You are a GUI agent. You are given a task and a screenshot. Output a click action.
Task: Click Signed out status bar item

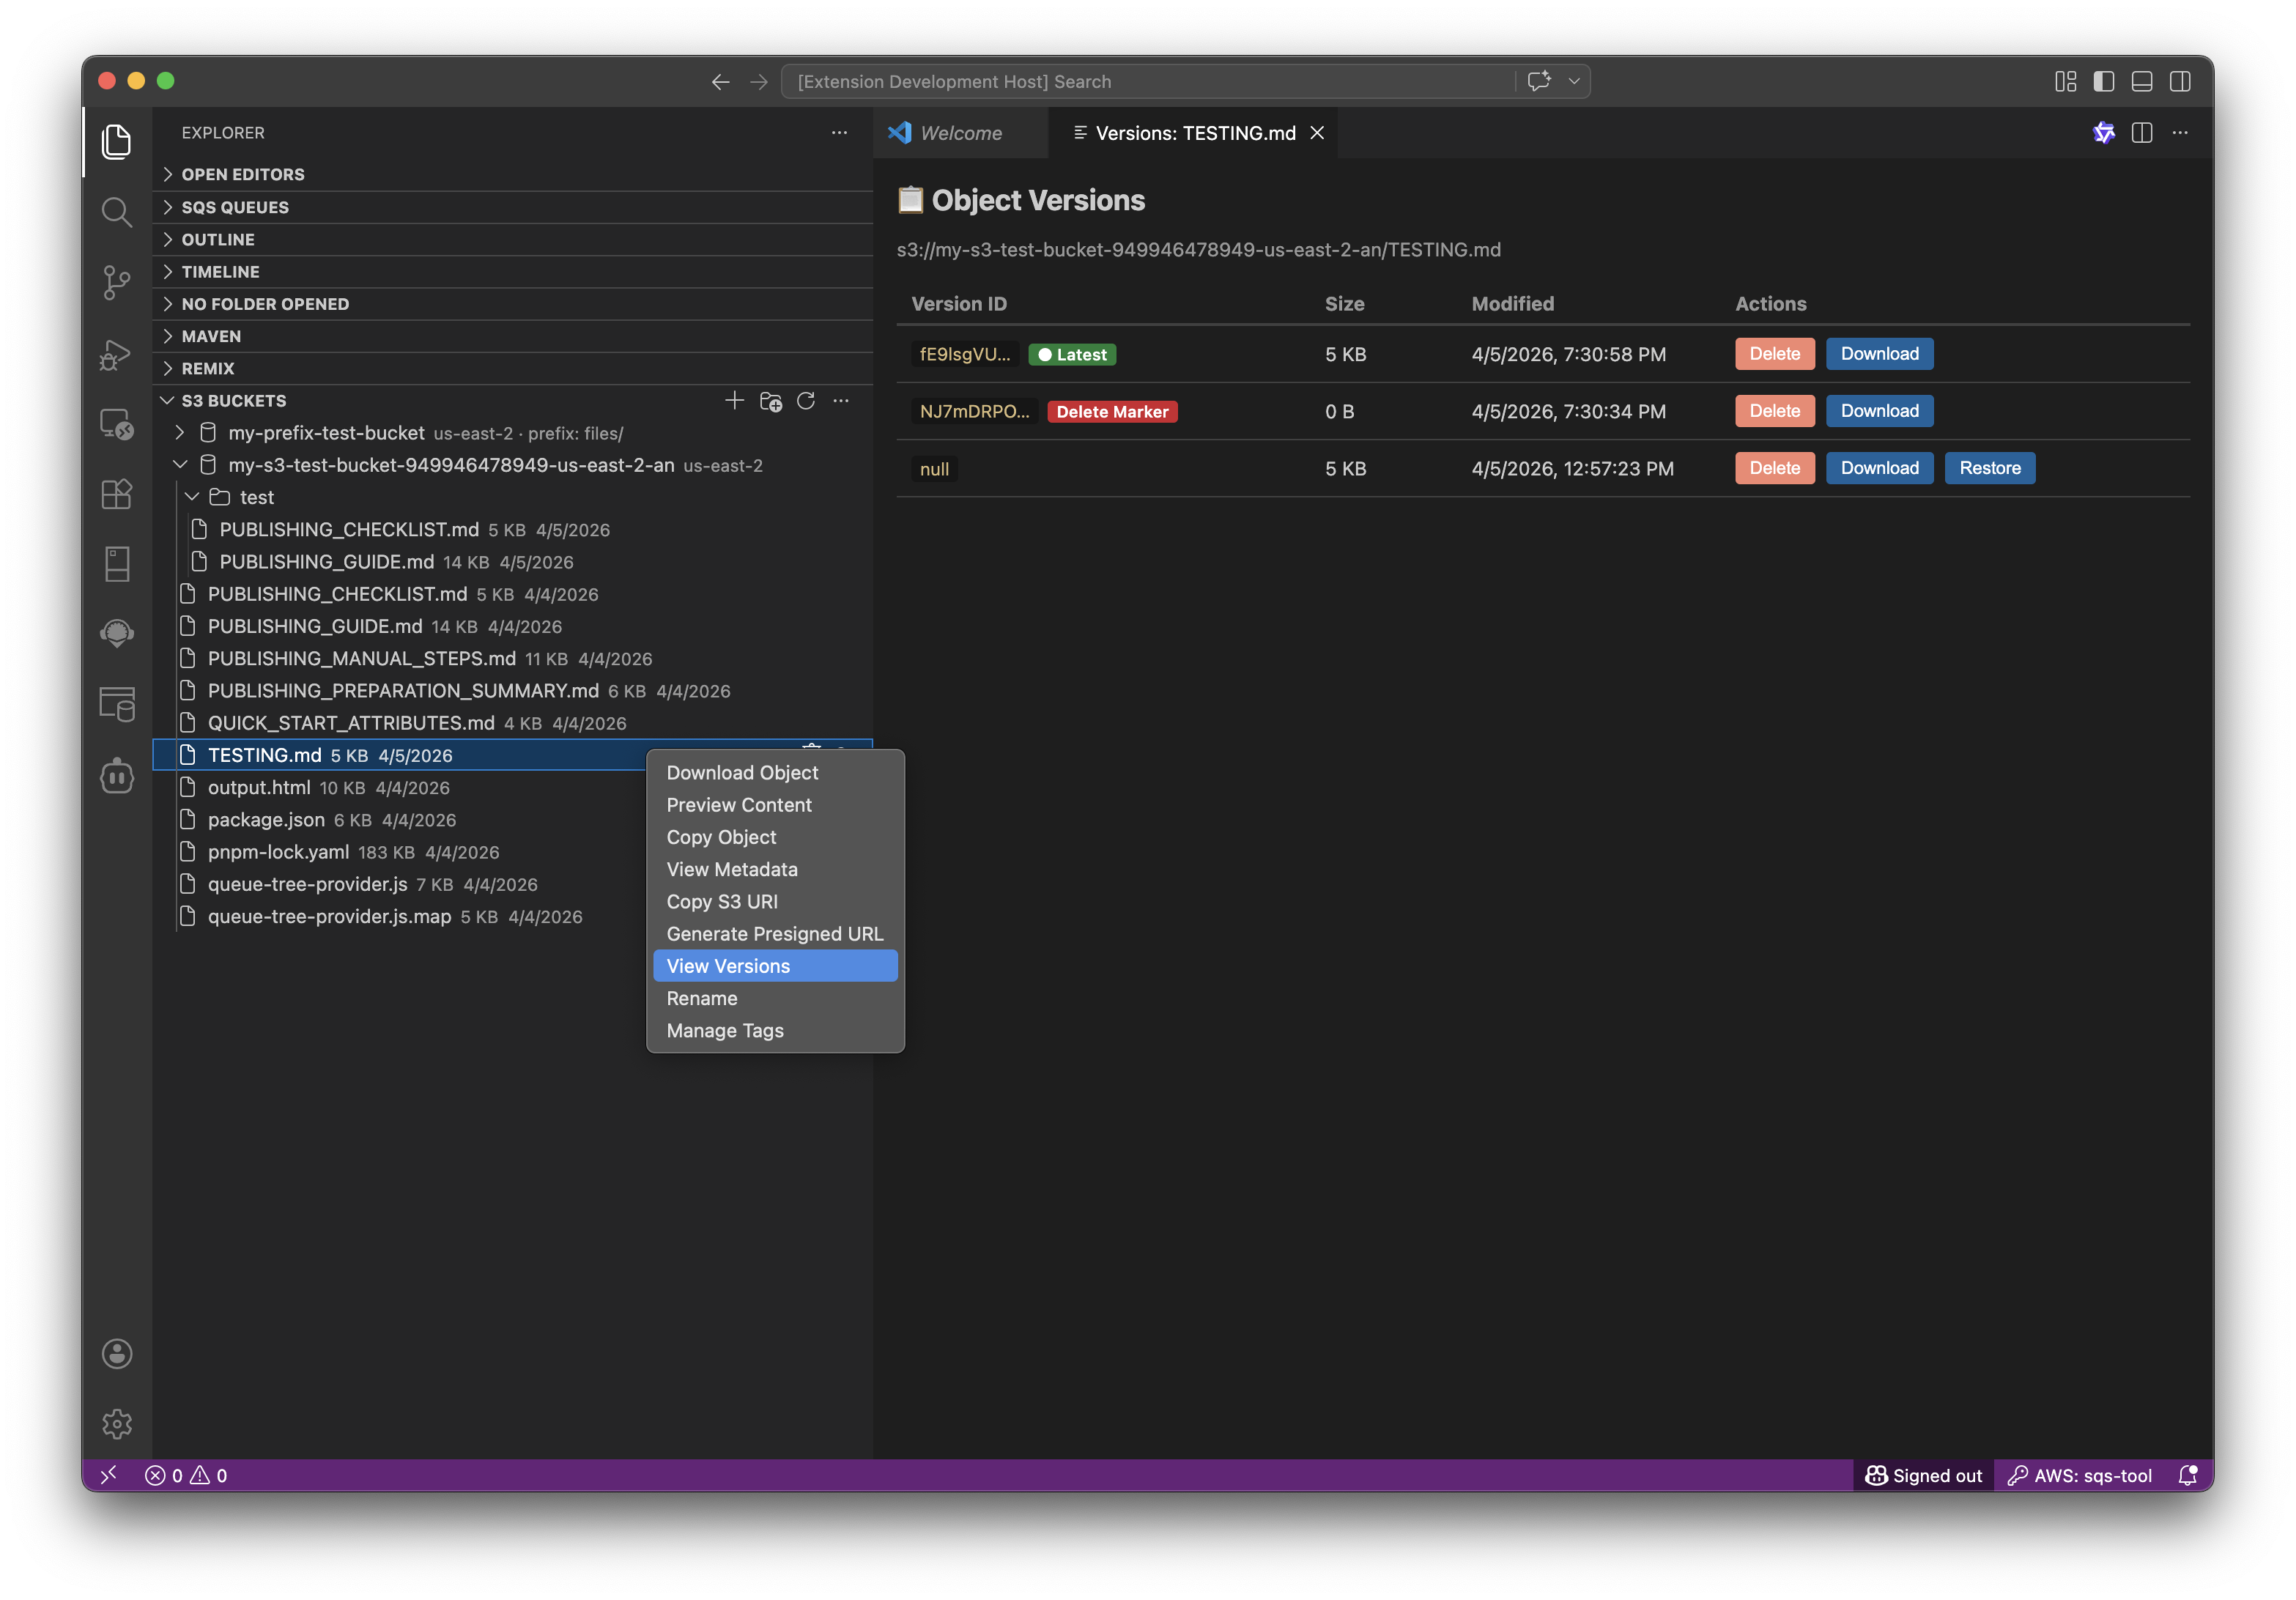[1923, 1475]
